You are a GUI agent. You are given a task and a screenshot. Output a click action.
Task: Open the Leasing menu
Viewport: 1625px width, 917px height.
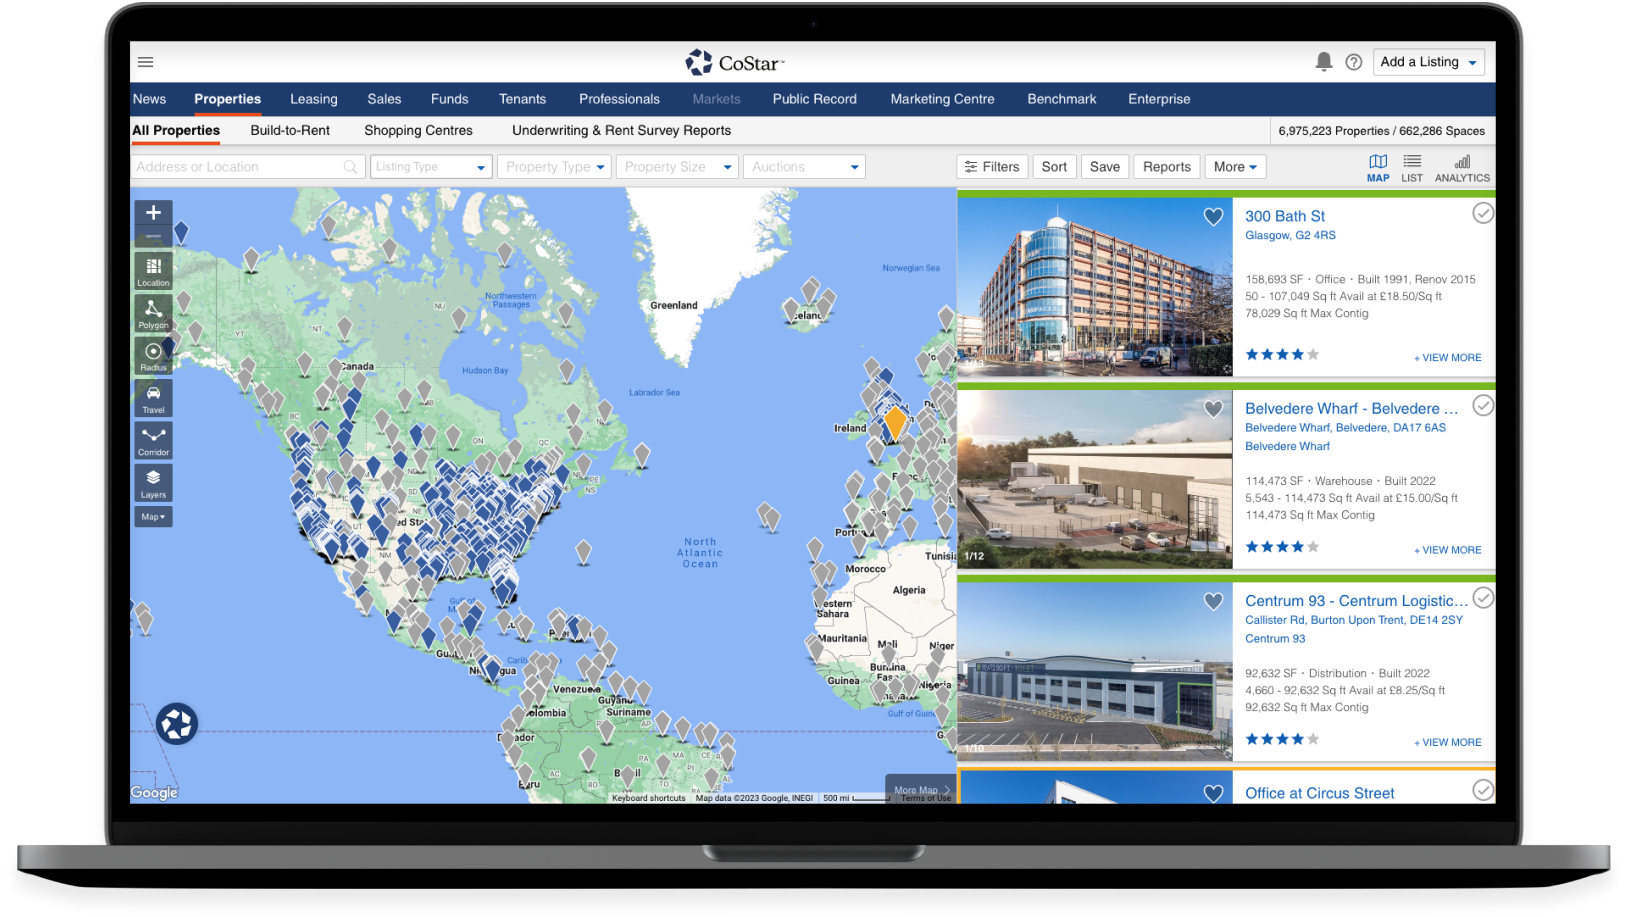click(x=314, y=99)
